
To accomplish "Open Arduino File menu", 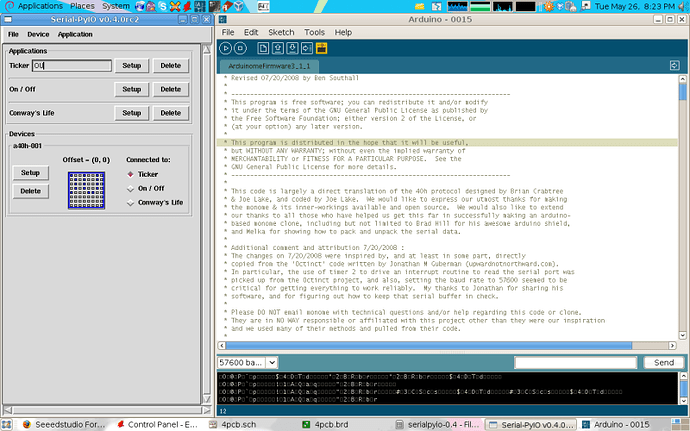I will (228, 32).
